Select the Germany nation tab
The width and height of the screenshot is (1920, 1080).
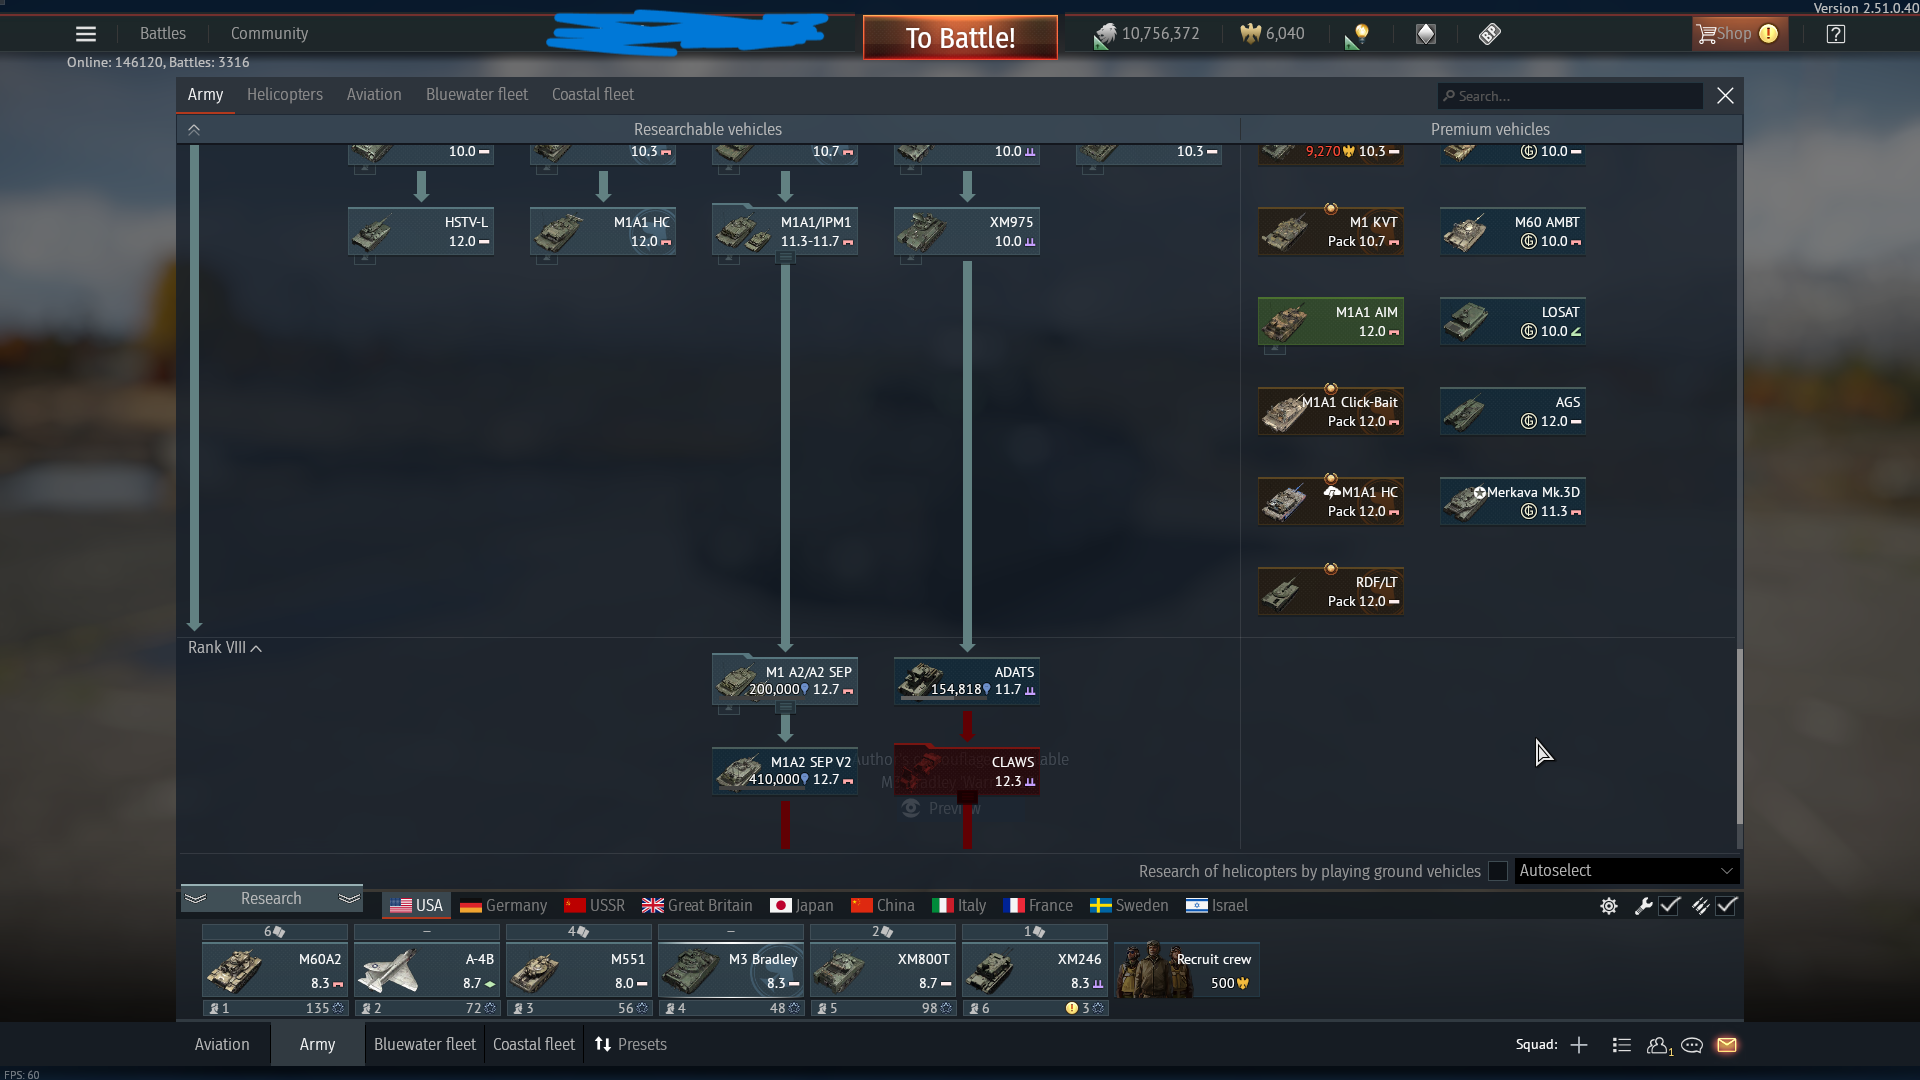tap(504, 906)
